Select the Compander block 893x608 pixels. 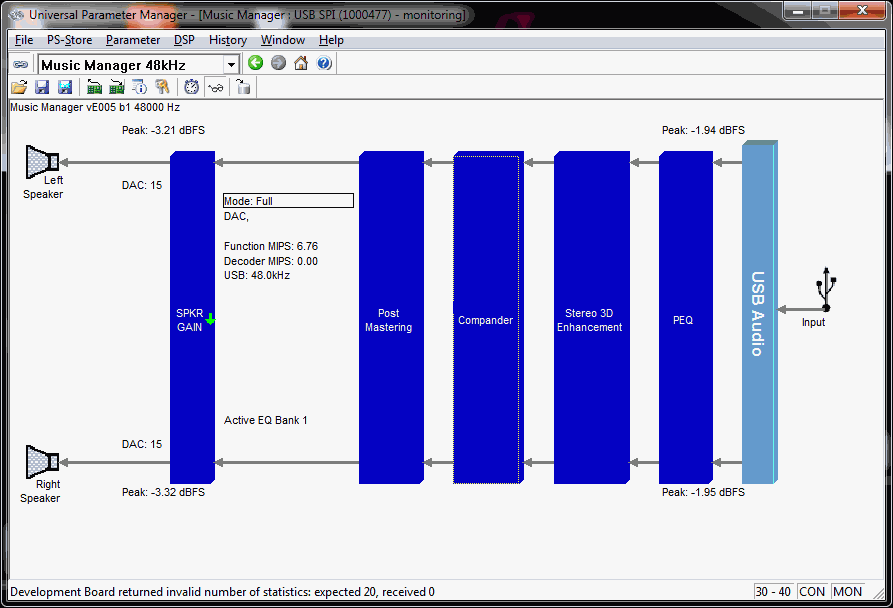point(486,320)
